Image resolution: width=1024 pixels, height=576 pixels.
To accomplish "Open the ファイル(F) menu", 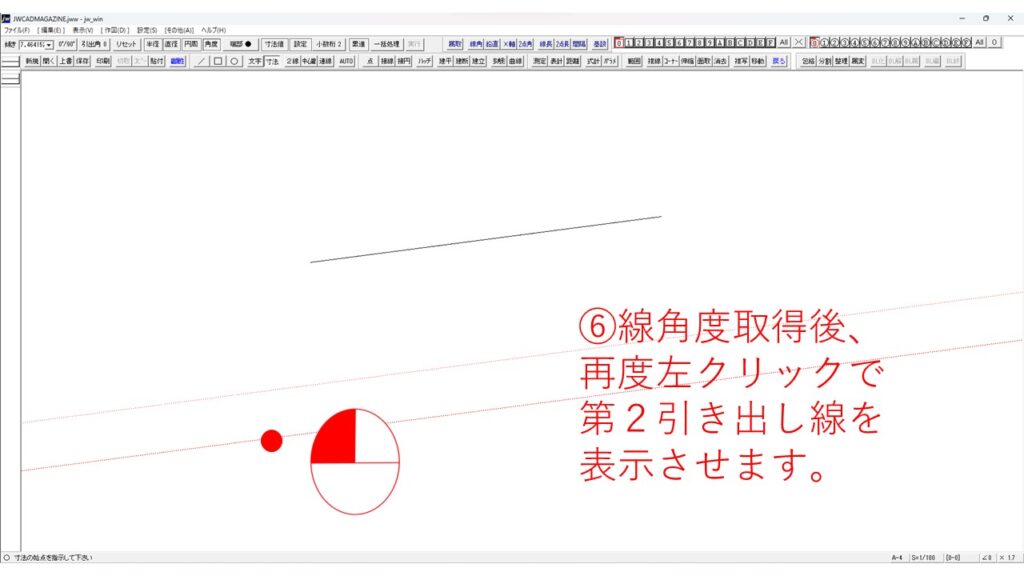I will click(17, 30).
